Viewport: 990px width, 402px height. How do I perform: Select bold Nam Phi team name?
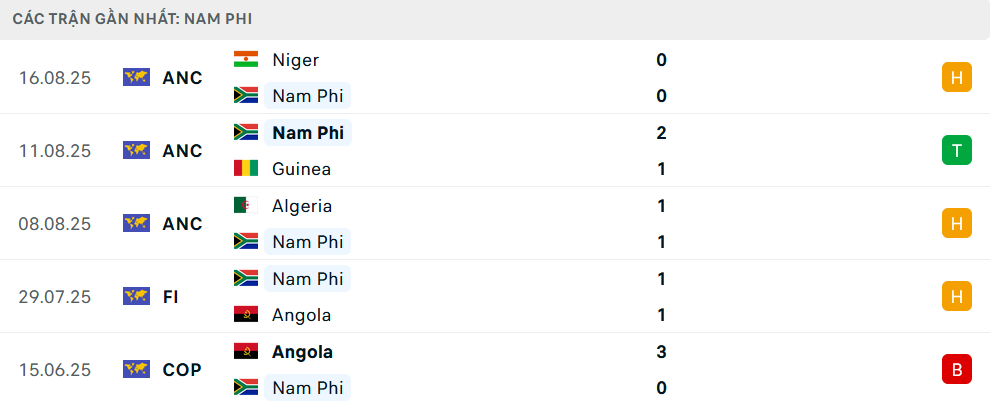[x=308, y=133]
